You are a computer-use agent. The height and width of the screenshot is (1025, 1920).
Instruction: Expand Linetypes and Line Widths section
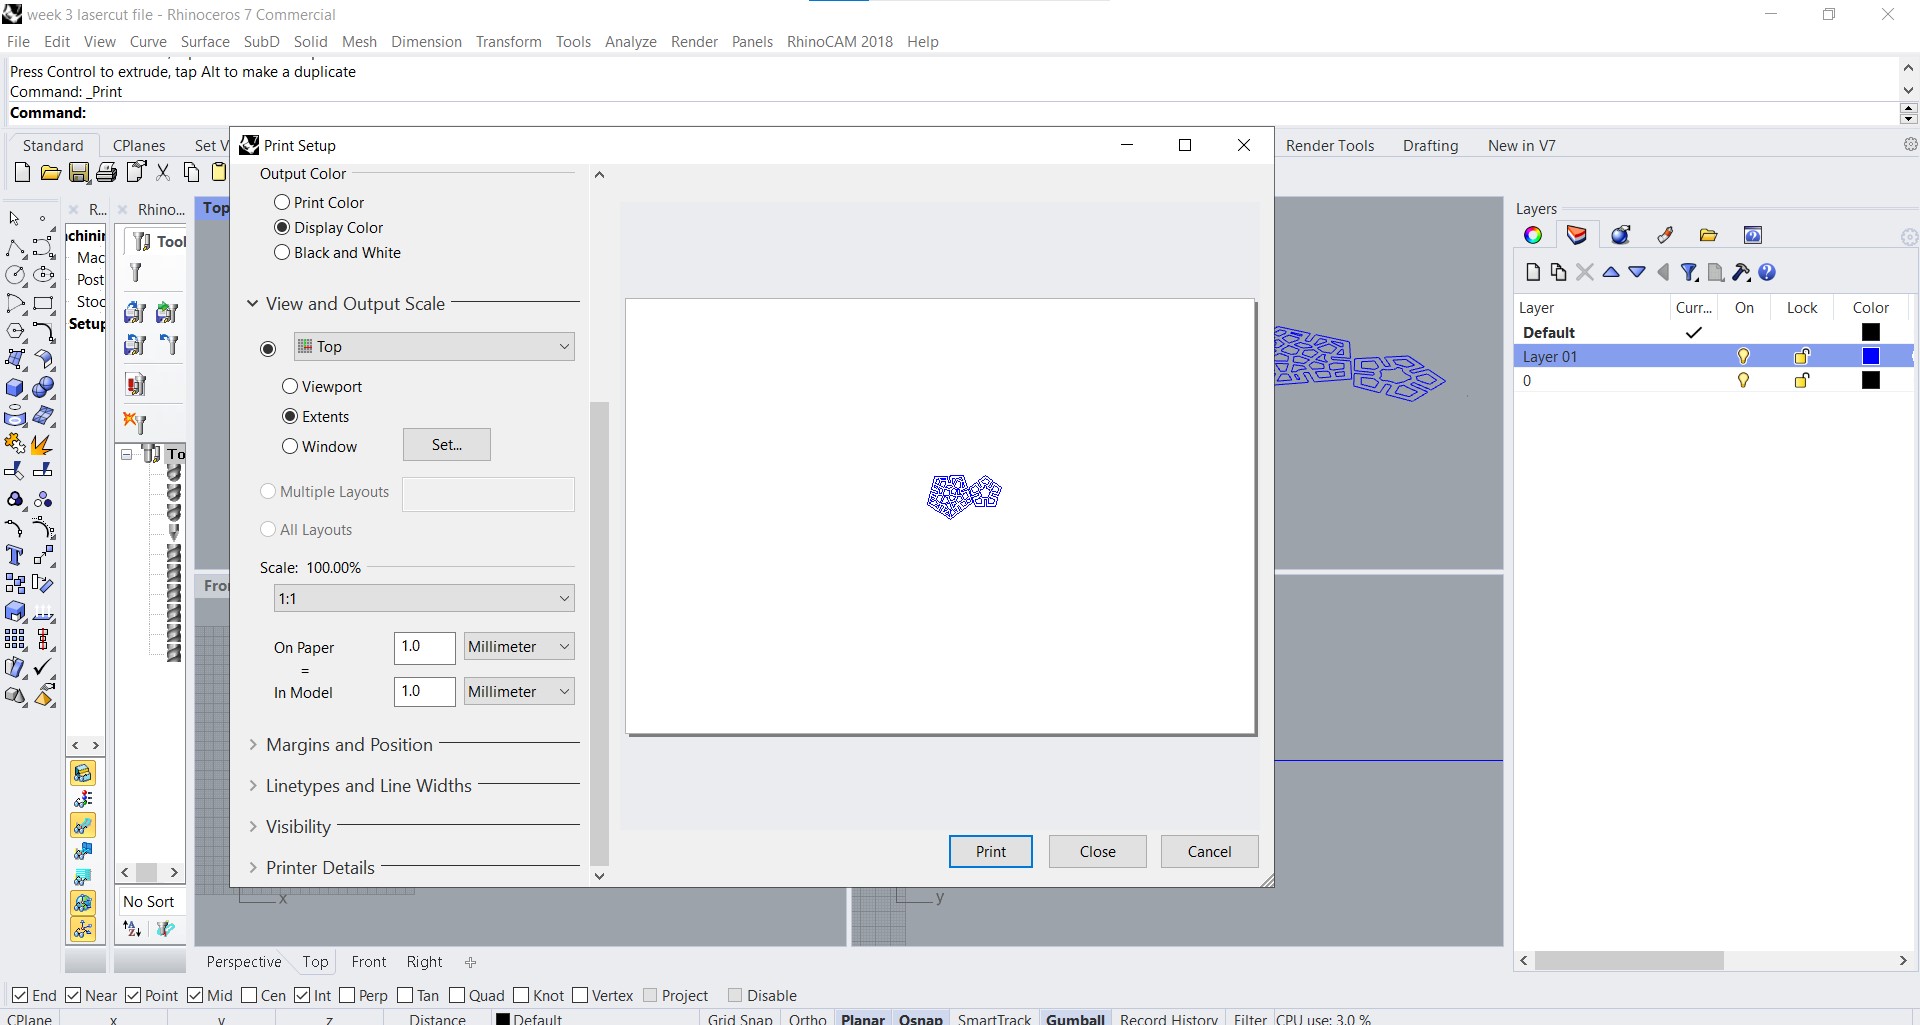click(x=253, y=785)
